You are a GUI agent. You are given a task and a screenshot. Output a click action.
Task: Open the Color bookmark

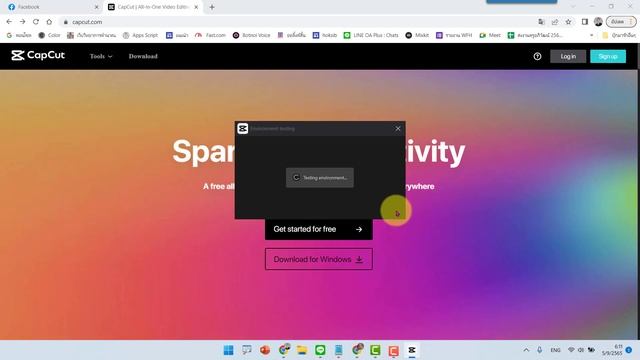tap(49, 35)
